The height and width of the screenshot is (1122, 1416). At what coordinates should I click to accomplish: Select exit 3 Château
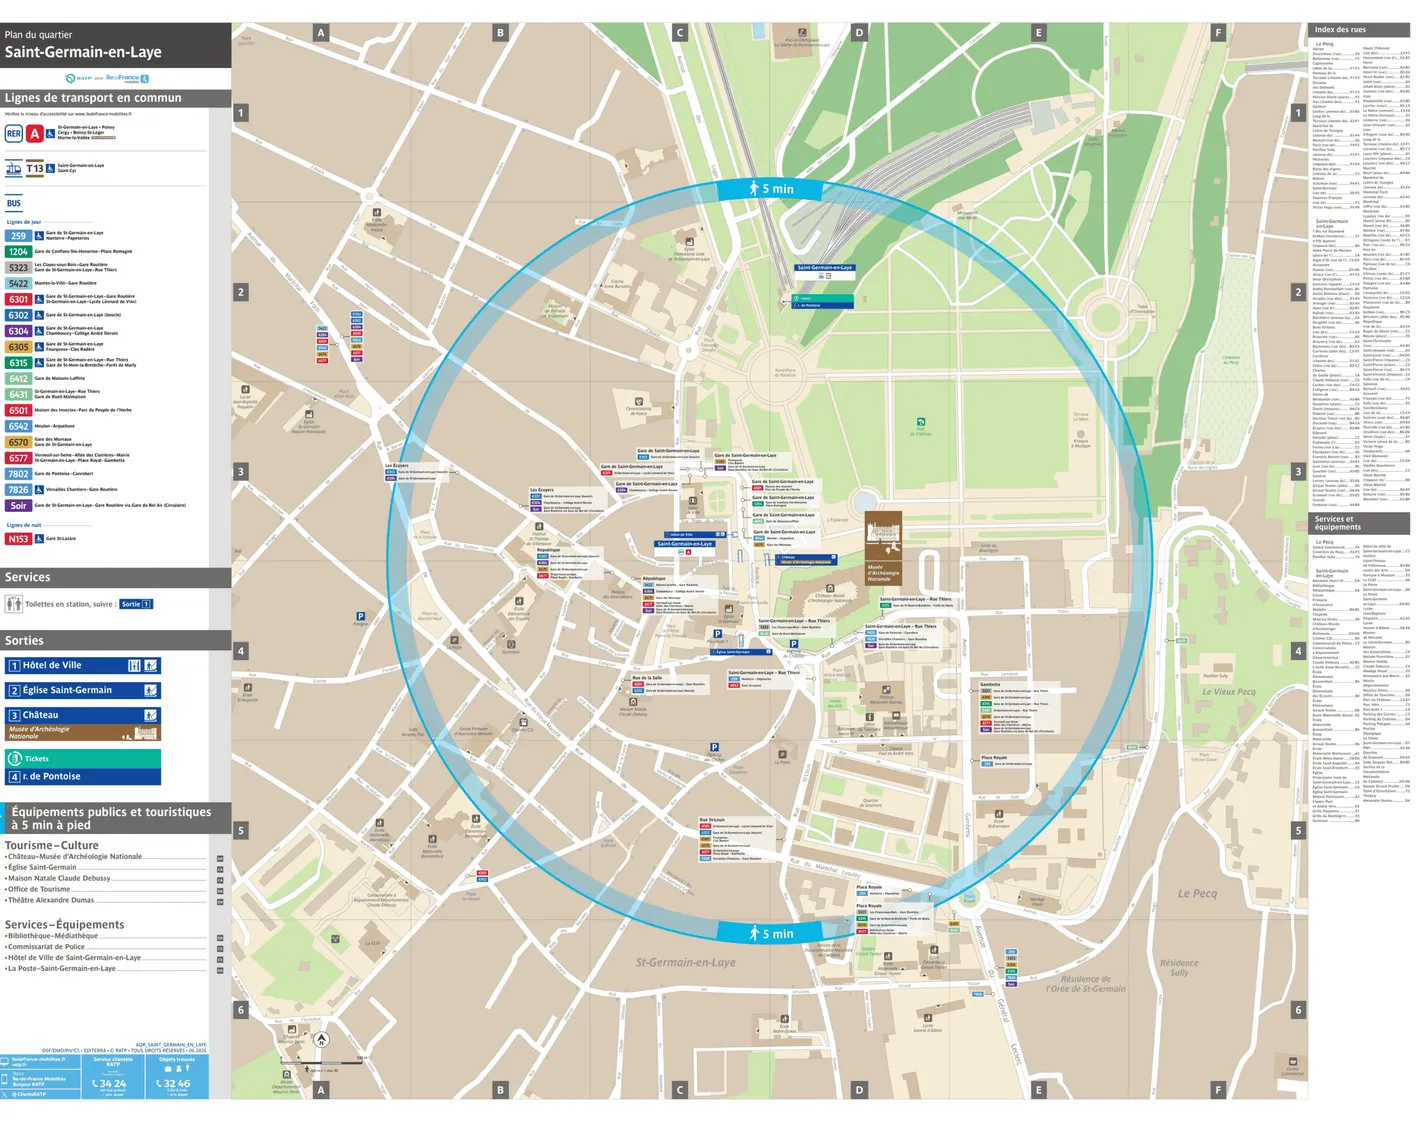click(83, 715)
